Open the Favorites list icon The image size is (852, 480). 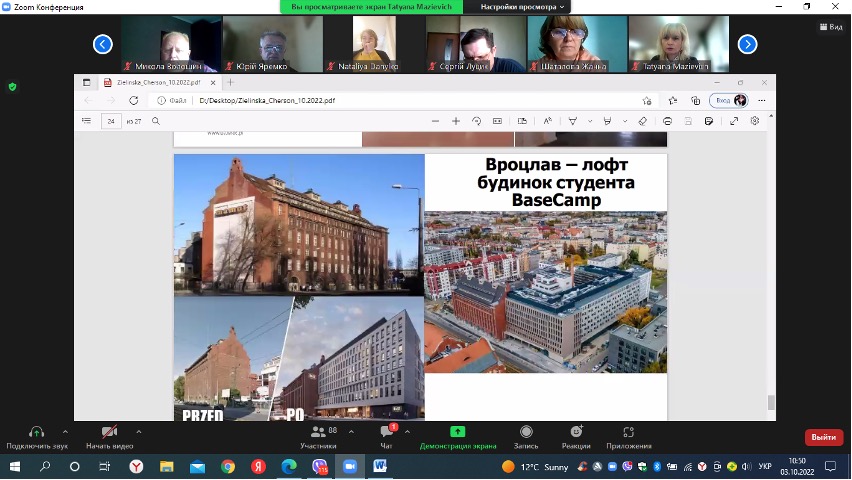coord(673,101)
